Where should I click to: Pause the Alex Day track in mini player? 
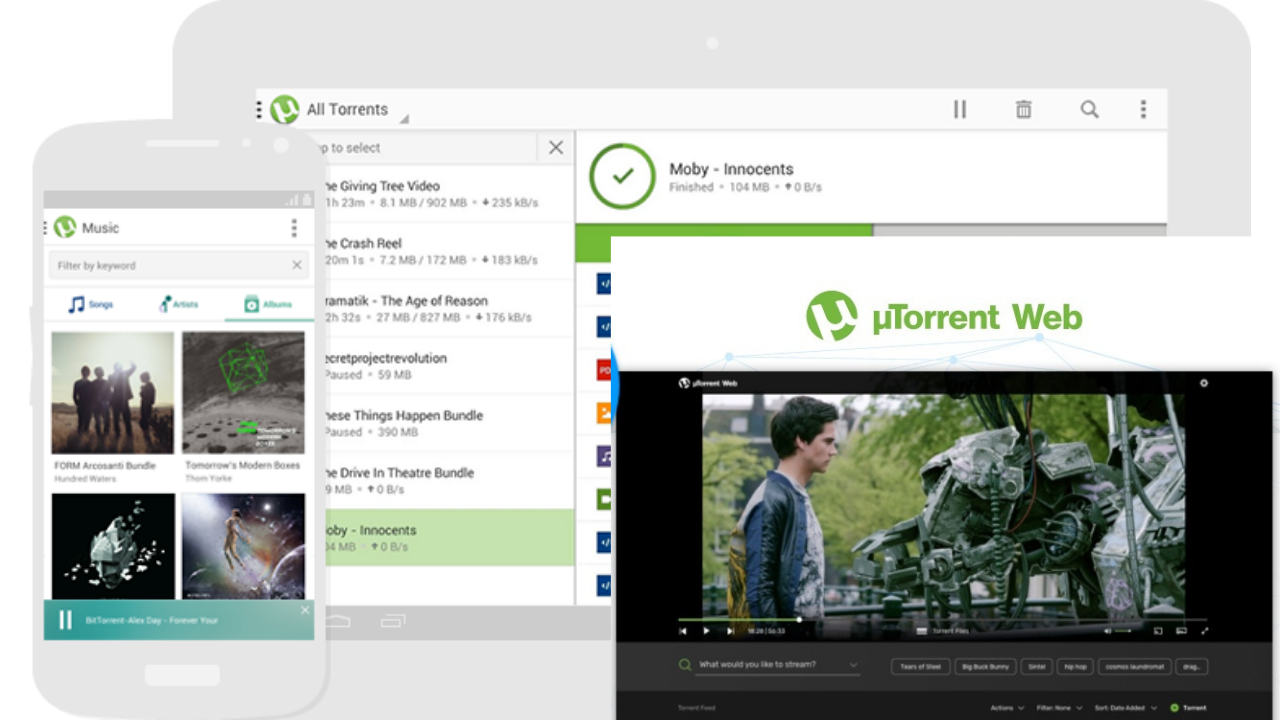pos(65,620)
